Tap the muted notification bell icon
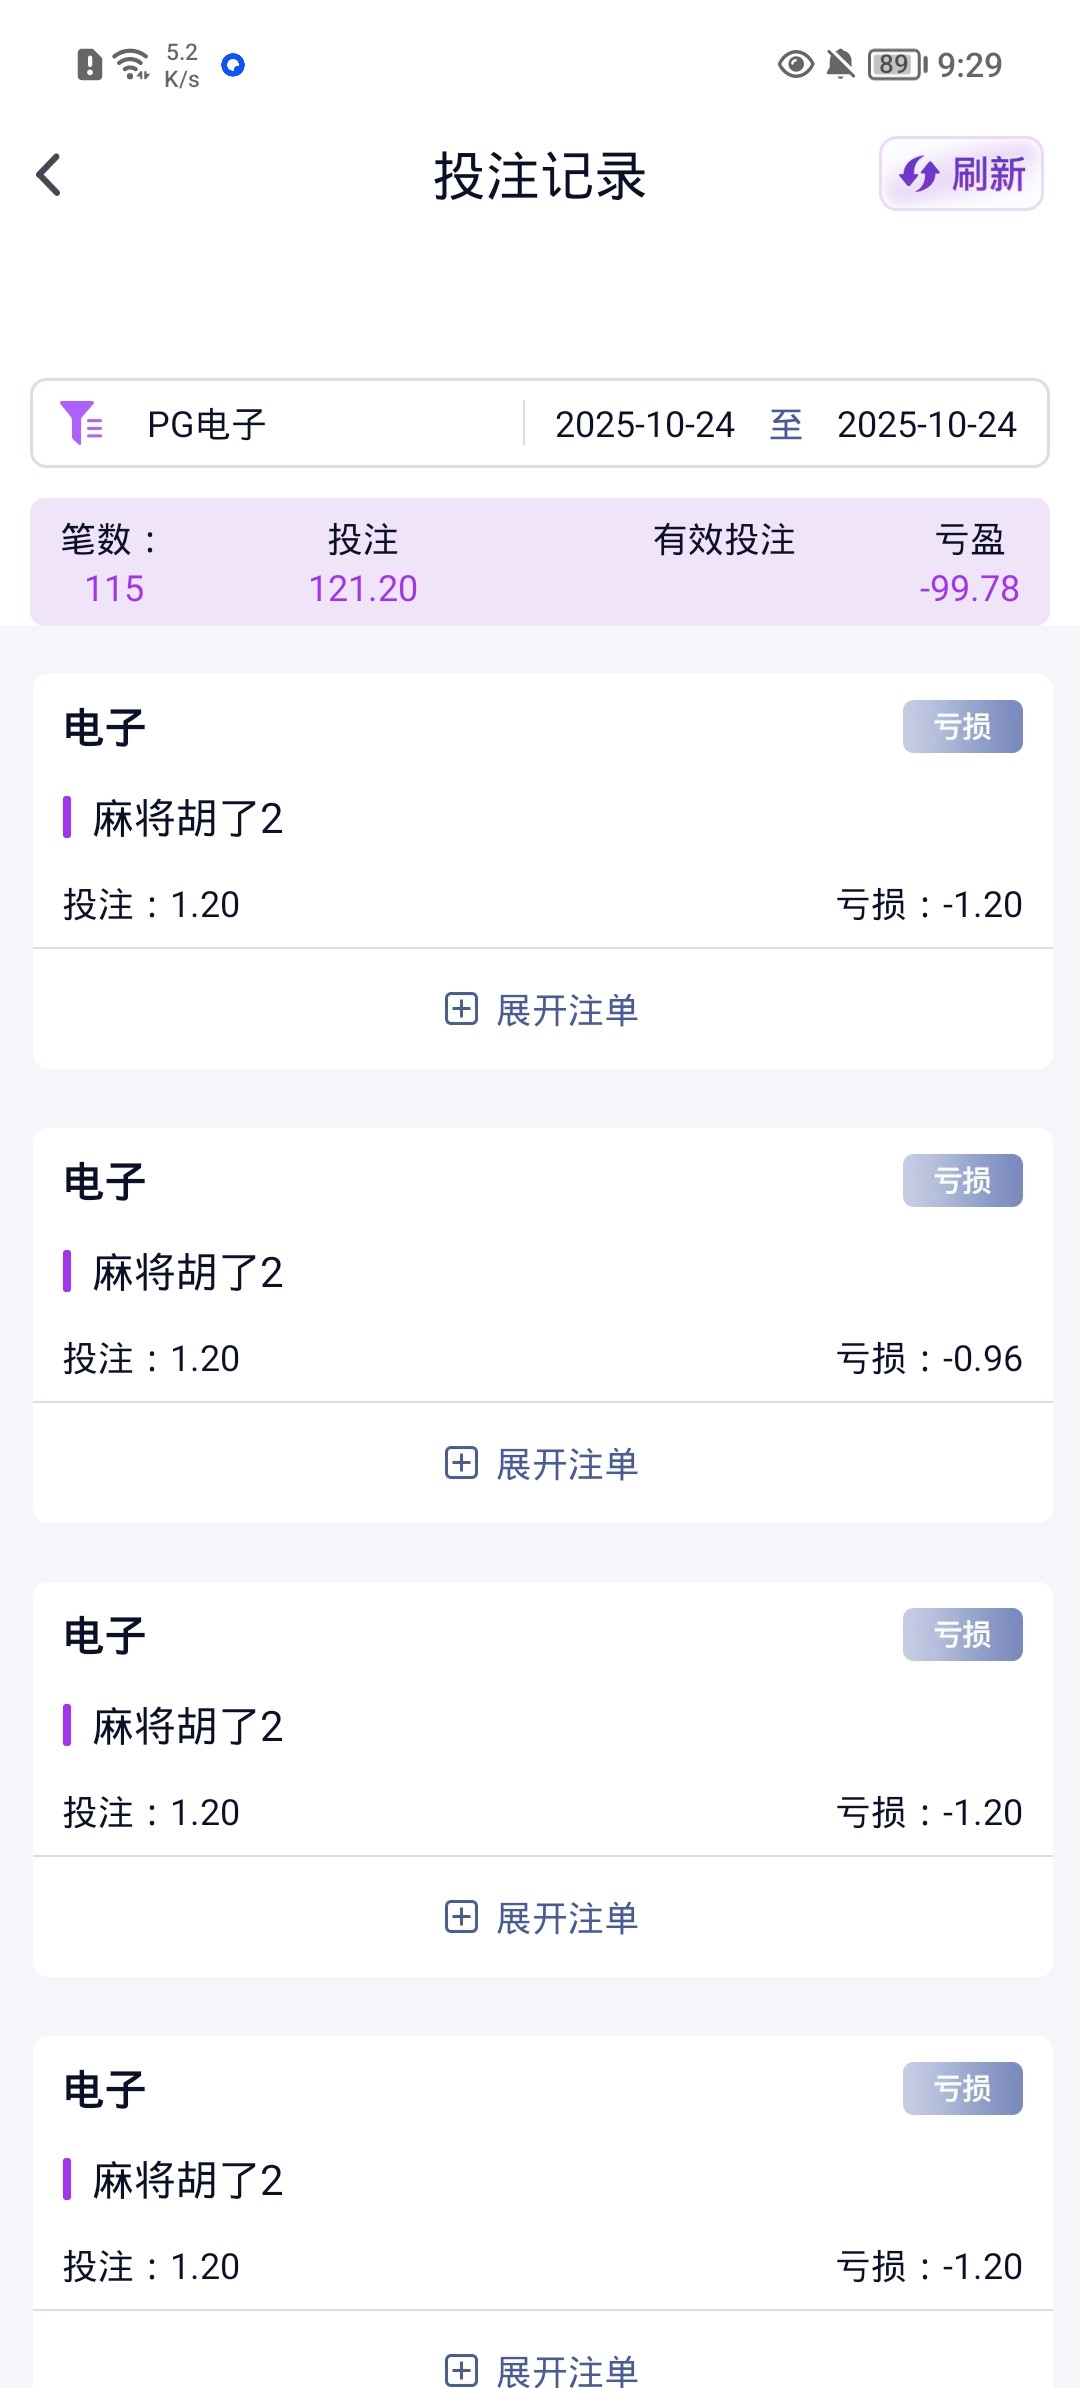The height and width of the screenshot is (2388, 1080). coord(841,65)
